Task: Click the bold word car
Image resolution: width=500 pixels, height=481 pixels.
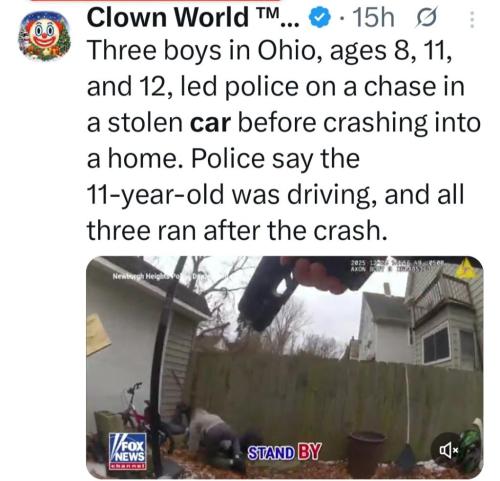Action: click(210, 123)
